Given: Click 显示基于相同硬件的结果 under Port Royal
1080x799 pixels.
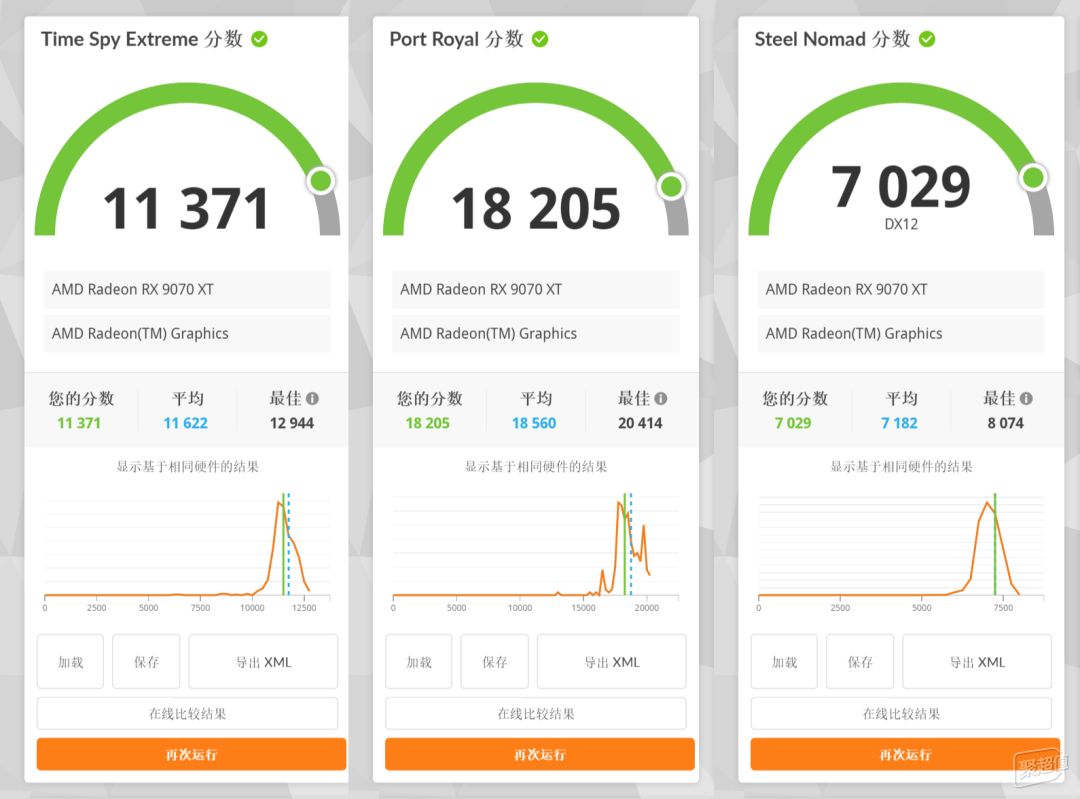Looking at the screenshot, I should [x=536, y=466].
